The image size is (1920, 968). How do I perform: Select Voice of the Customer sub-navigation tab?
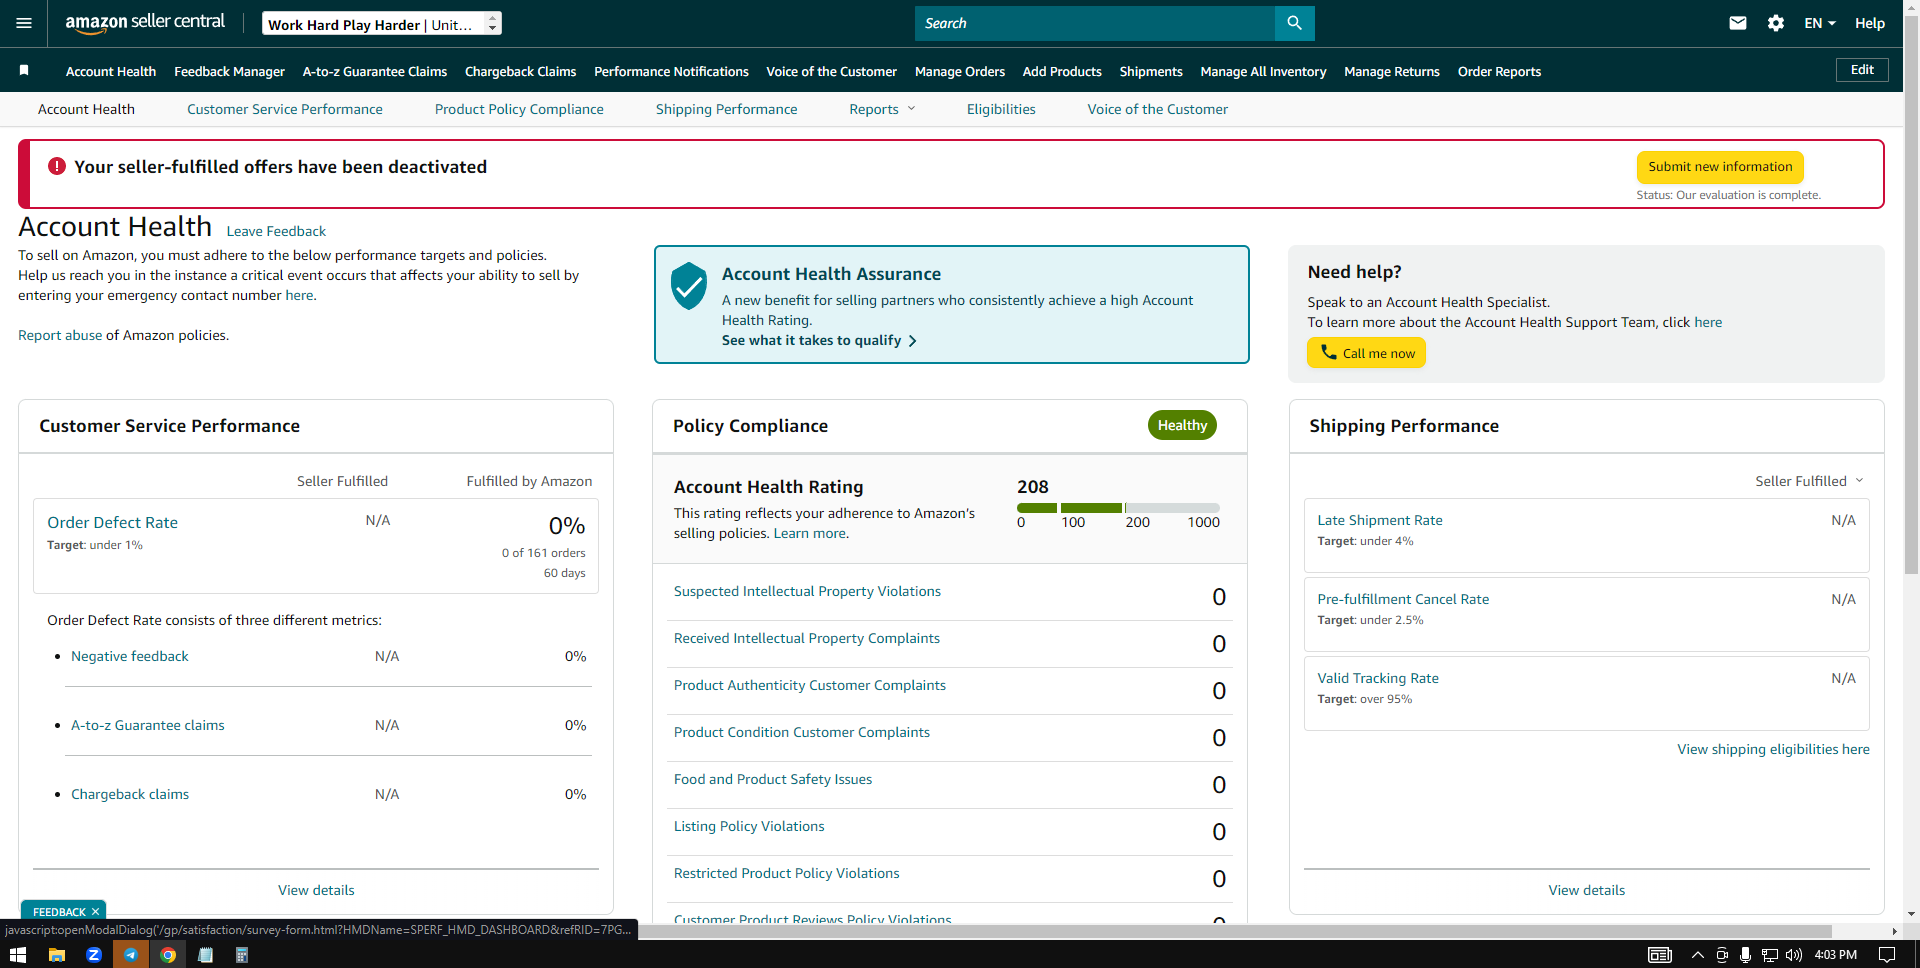point(1158,109)
